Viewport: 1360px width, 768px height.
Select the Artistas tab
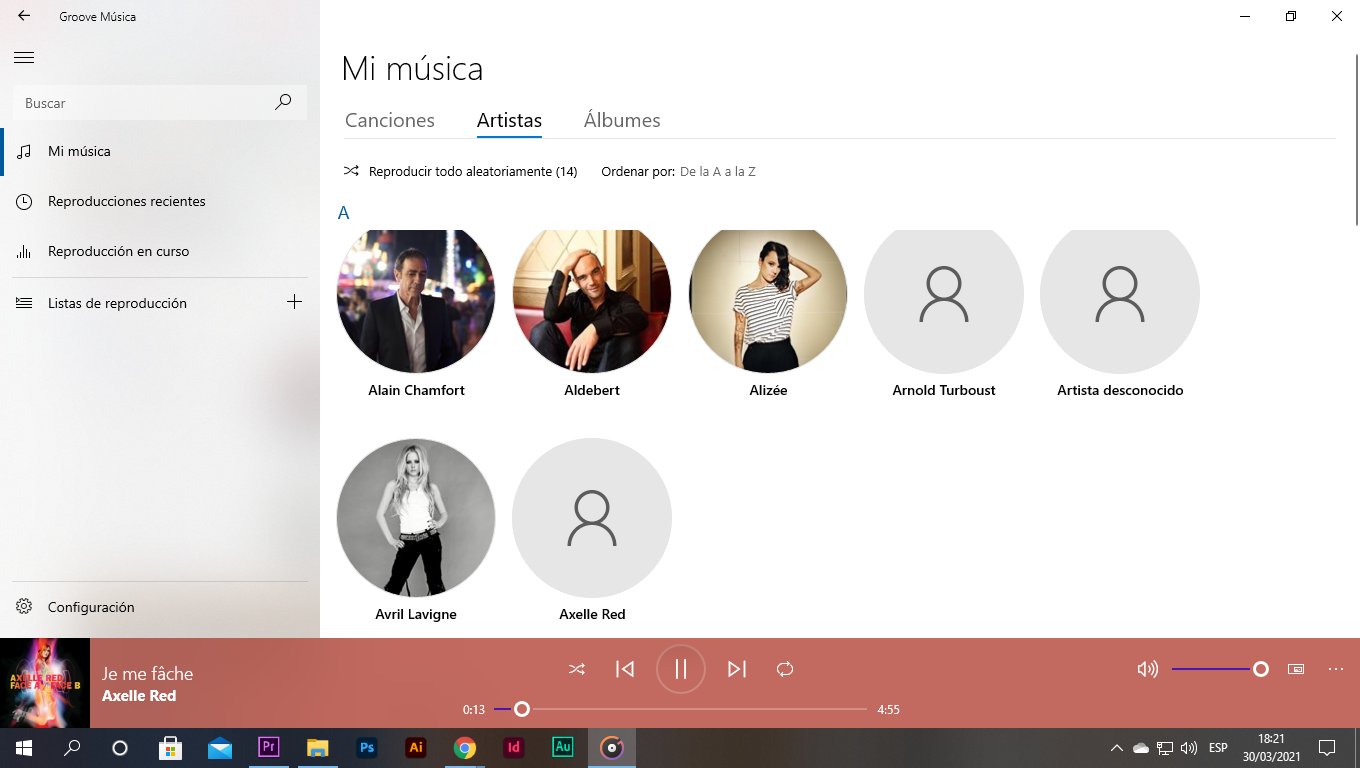point(509,120)
